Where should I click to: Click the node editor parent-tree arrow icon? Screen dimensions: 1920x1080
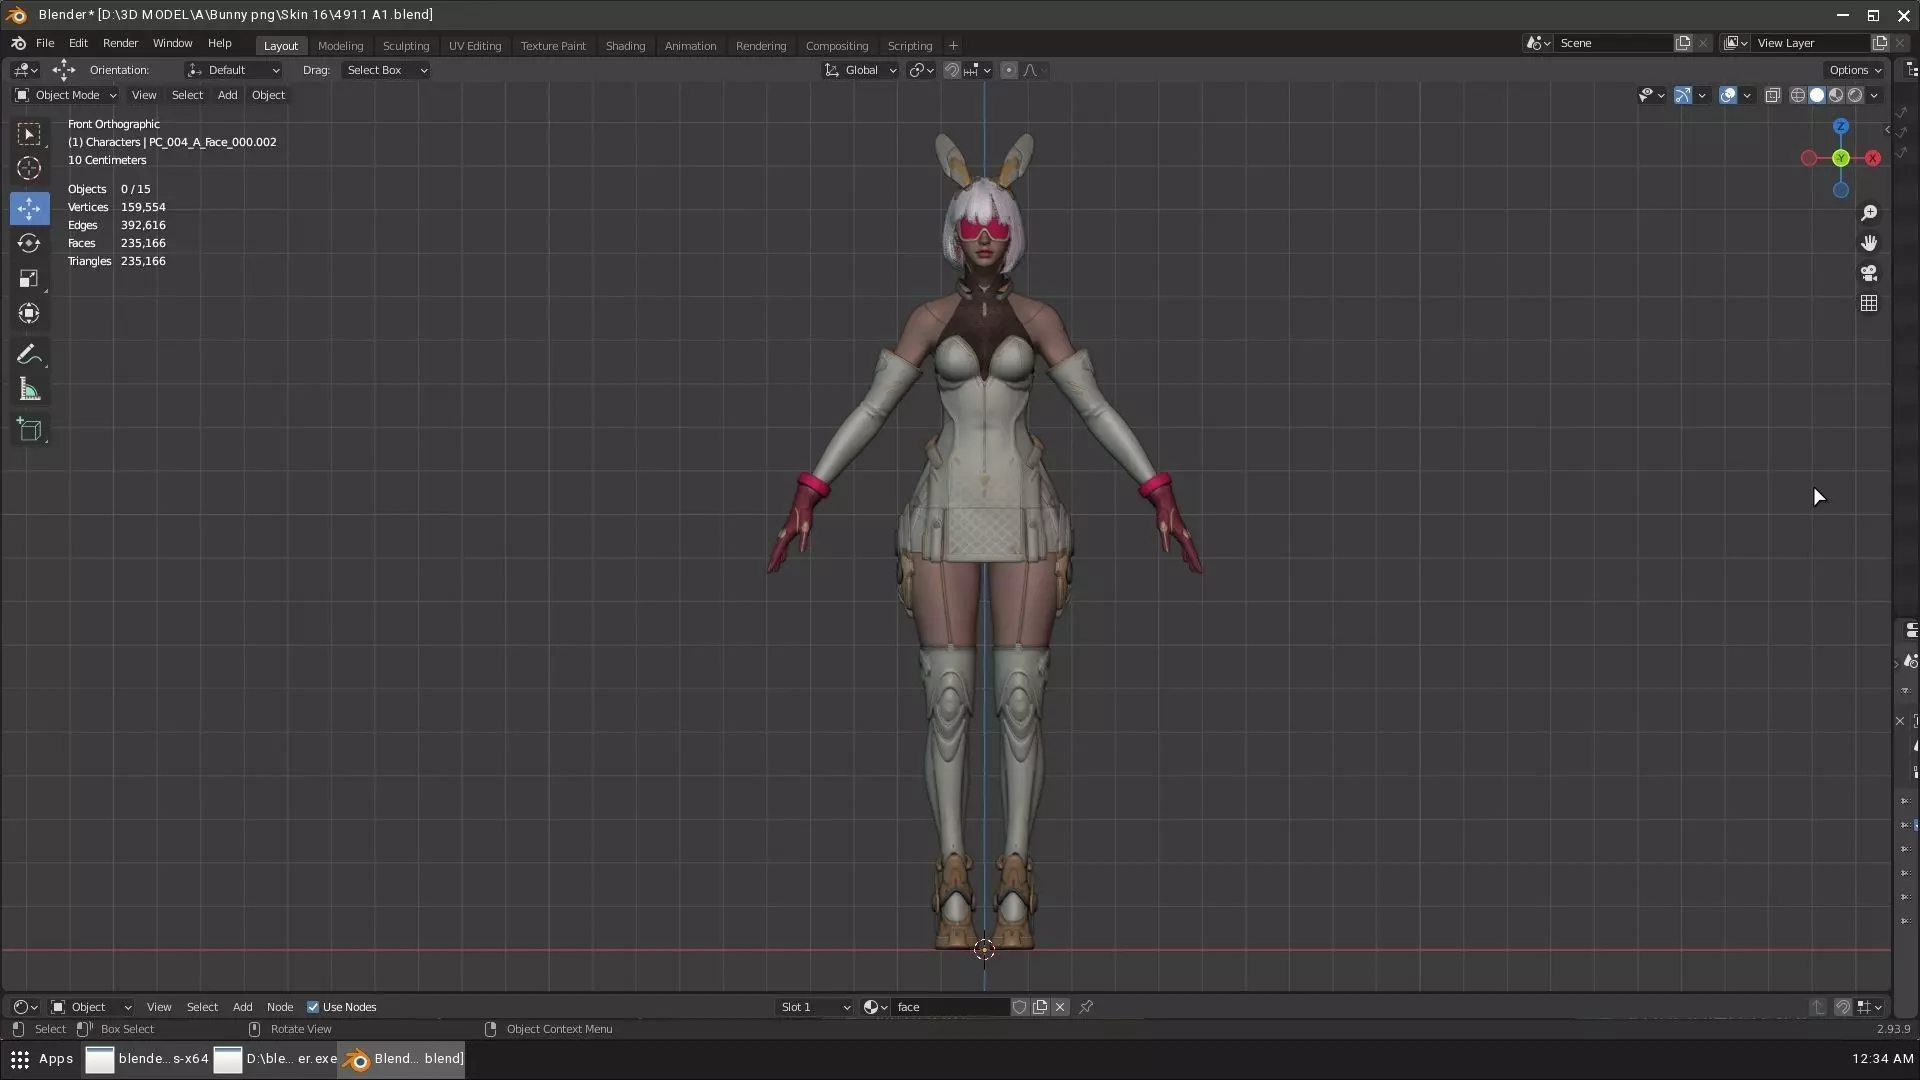(x=1817, y=1007)
